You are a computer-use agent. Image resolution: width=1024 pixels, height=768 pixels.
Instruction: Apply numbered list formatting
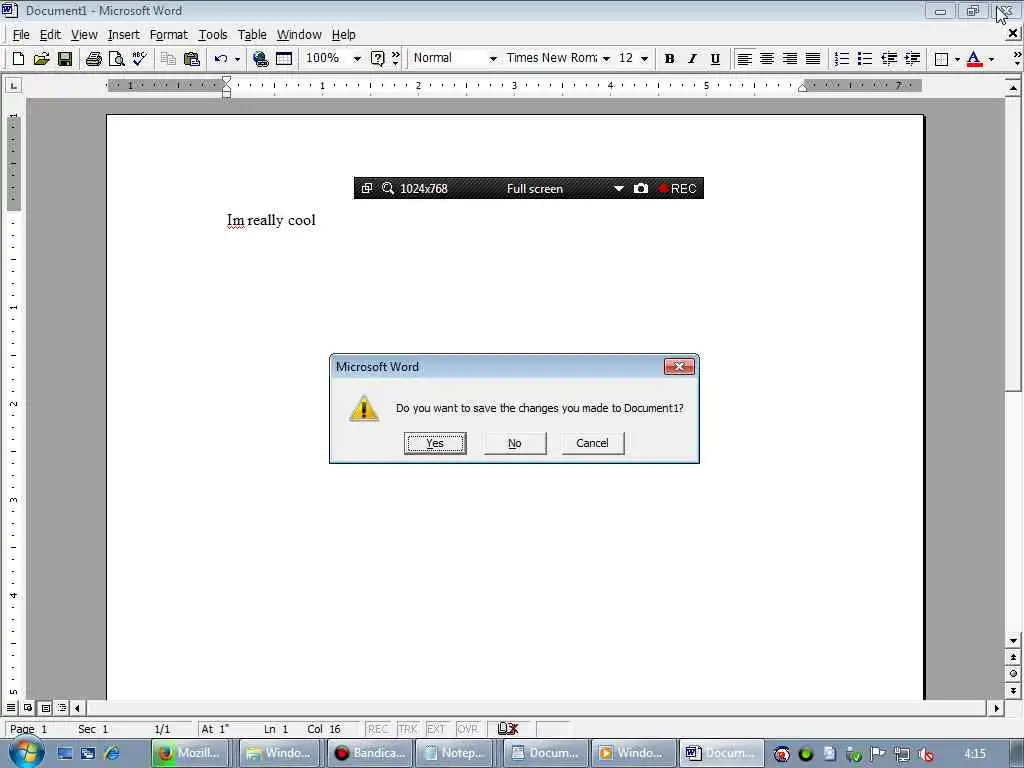click(x=842, y=59)
